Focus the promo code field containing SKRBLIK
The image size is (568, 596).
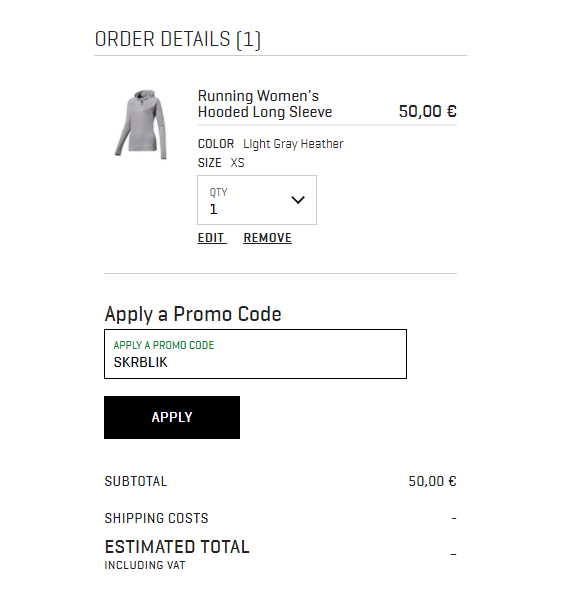255,354
